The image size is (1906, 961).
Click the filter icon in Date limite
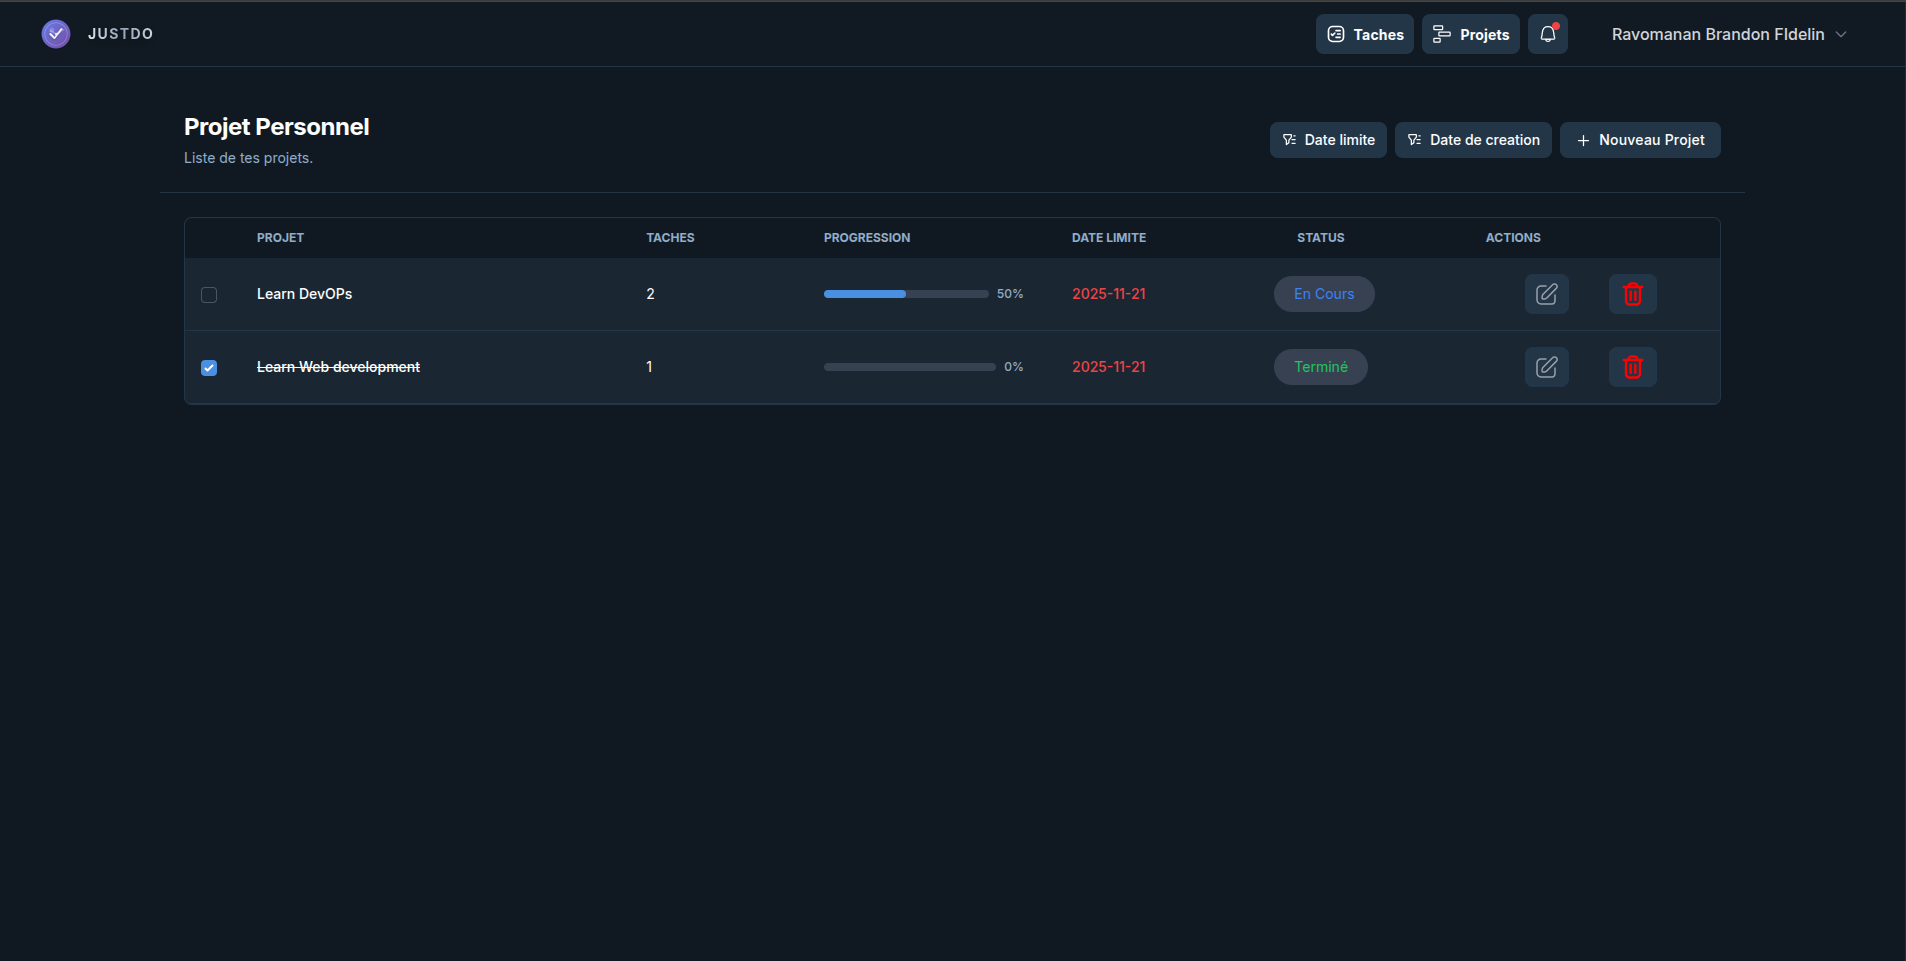(1289, 140)
